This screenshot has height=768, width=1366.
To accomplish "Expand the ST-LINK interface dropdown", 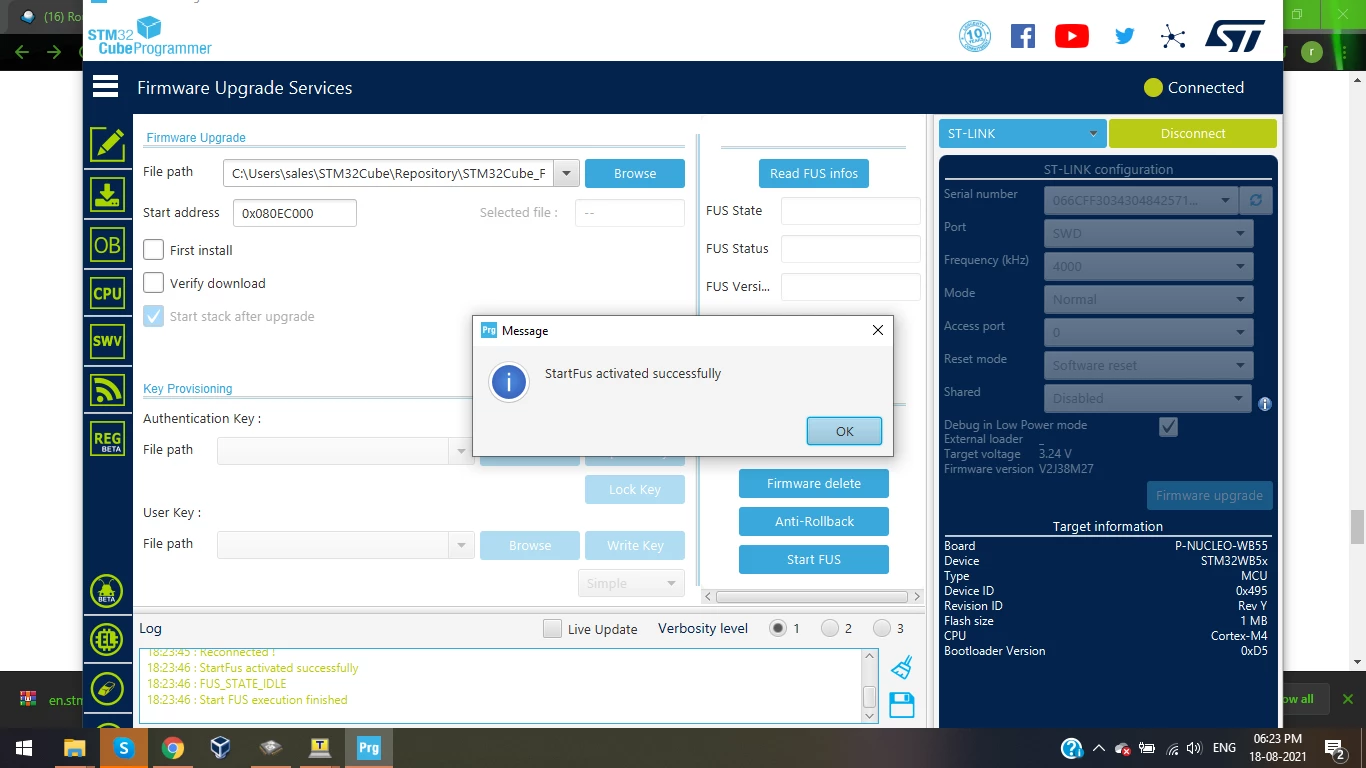I will [1022, 133].
